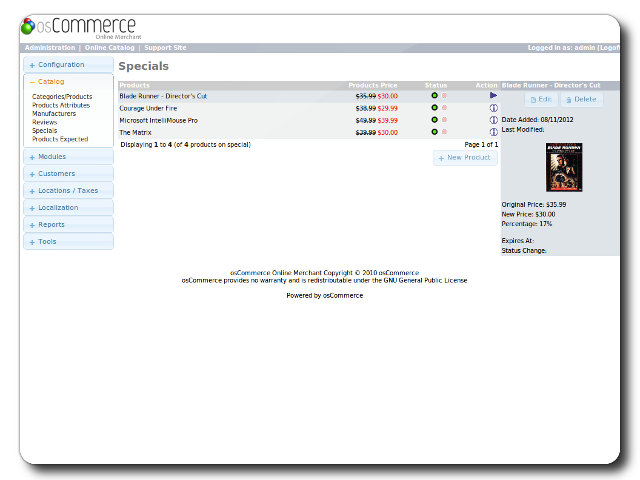Click info icon for Microsoft IntelliMouse Pro
The height and width of the screenshot is (480, 640).
[x=493, y=120]
